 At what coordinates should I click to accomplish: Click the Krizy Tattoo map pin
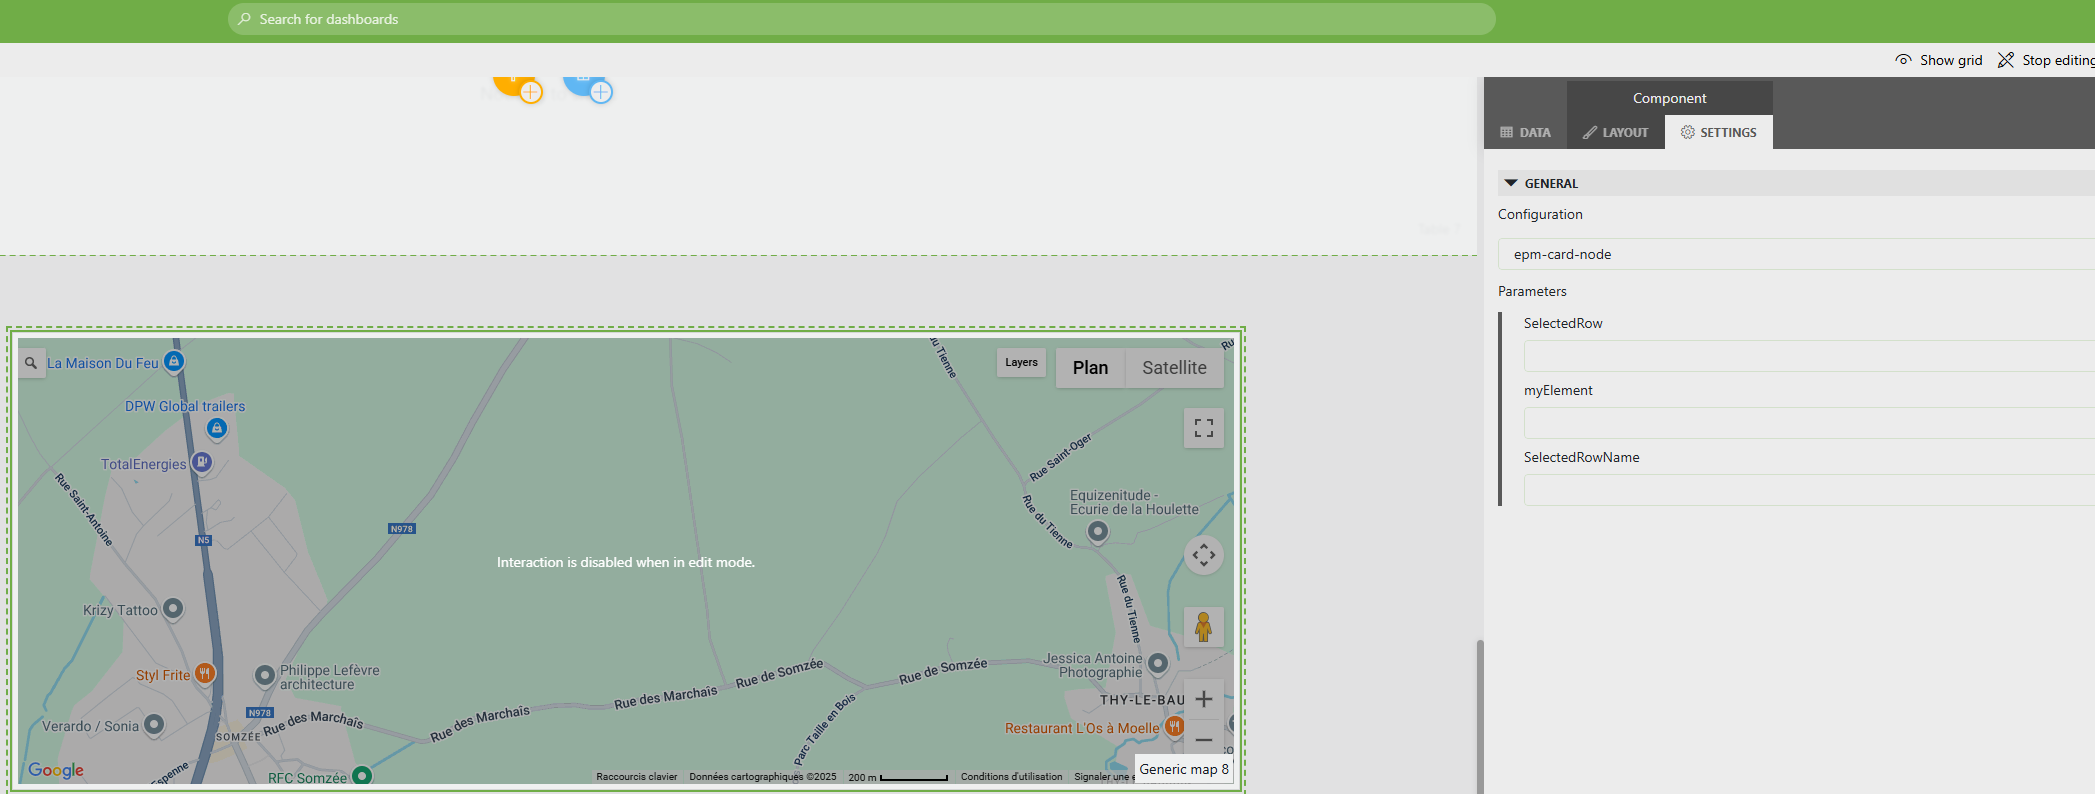click(x=173, y=608)
